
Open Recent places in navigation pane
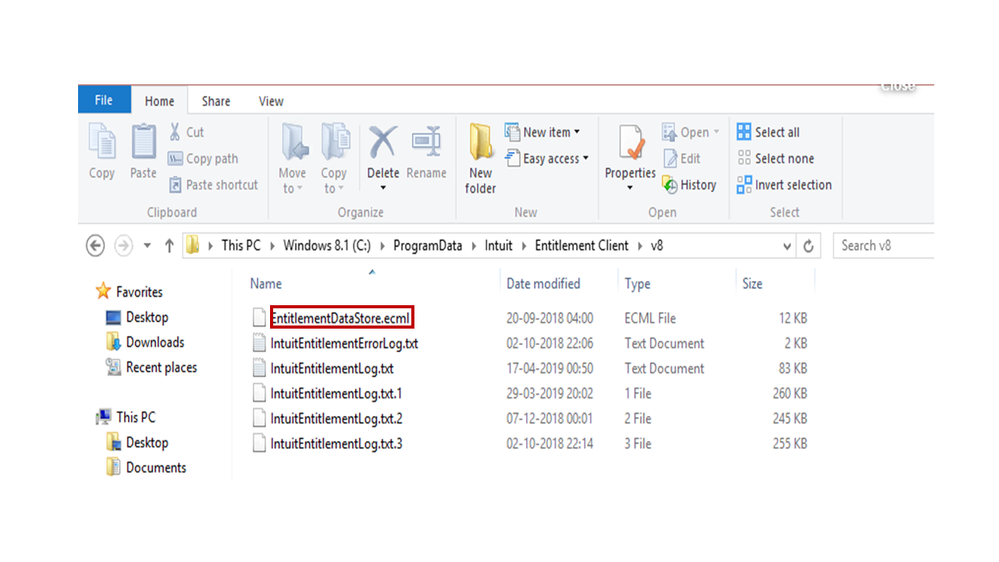tap(152, 368)
